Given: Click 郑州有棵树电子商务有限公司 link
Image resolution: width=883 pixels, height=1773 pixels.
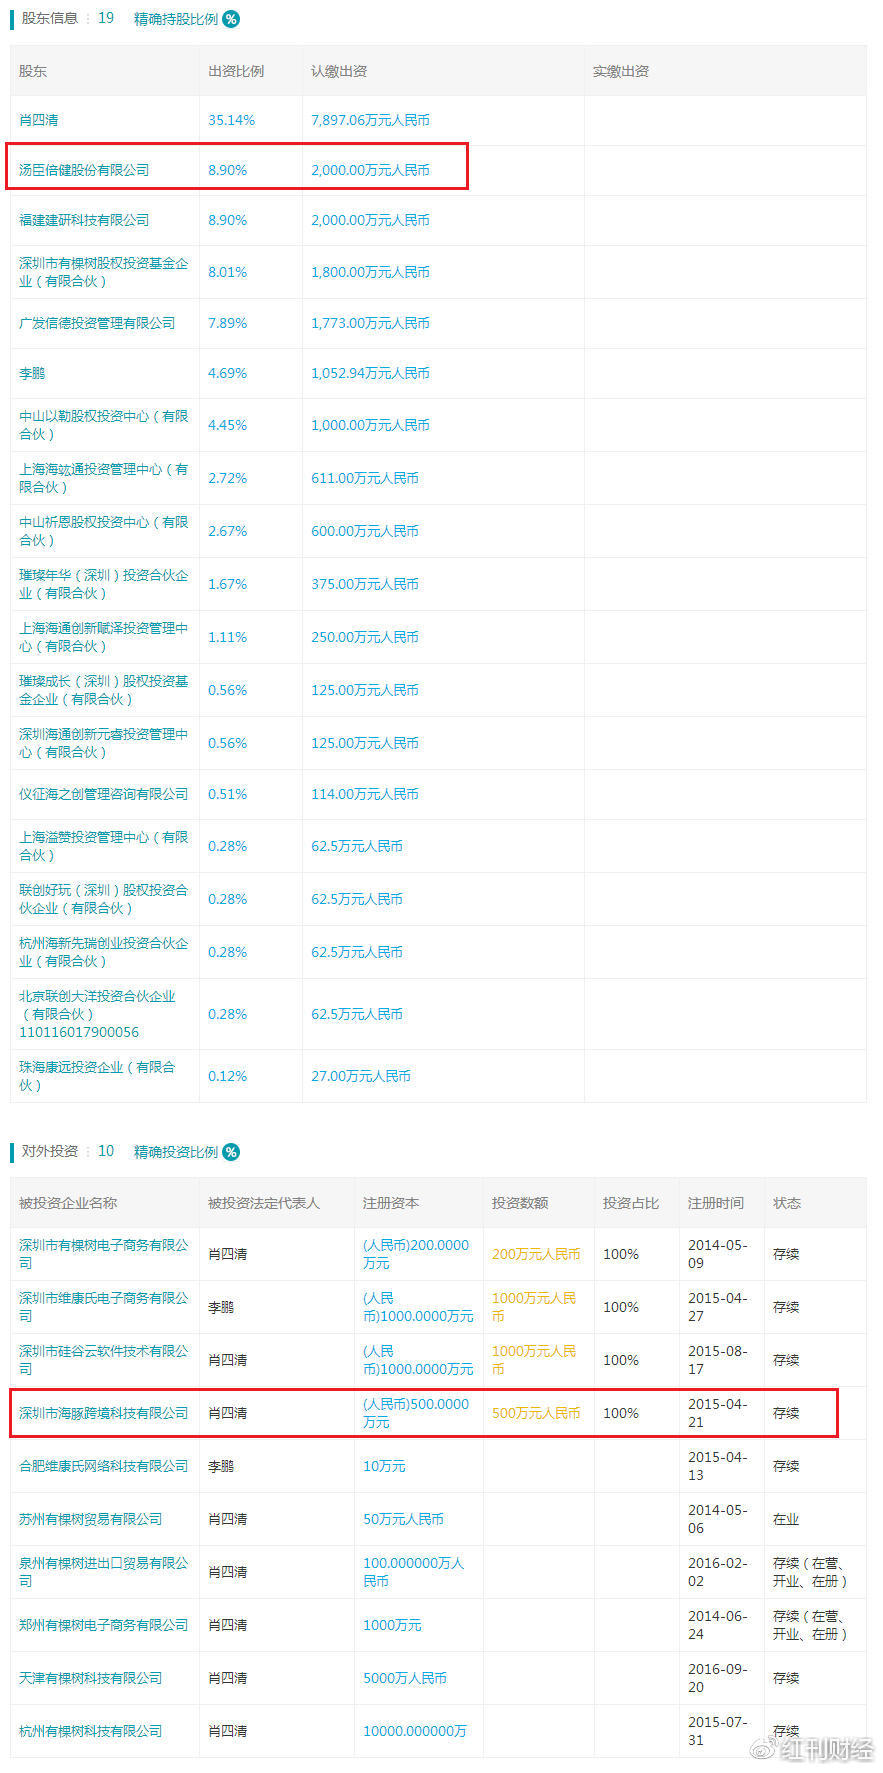Looking at the screenshot, I should click(103, 1625).
